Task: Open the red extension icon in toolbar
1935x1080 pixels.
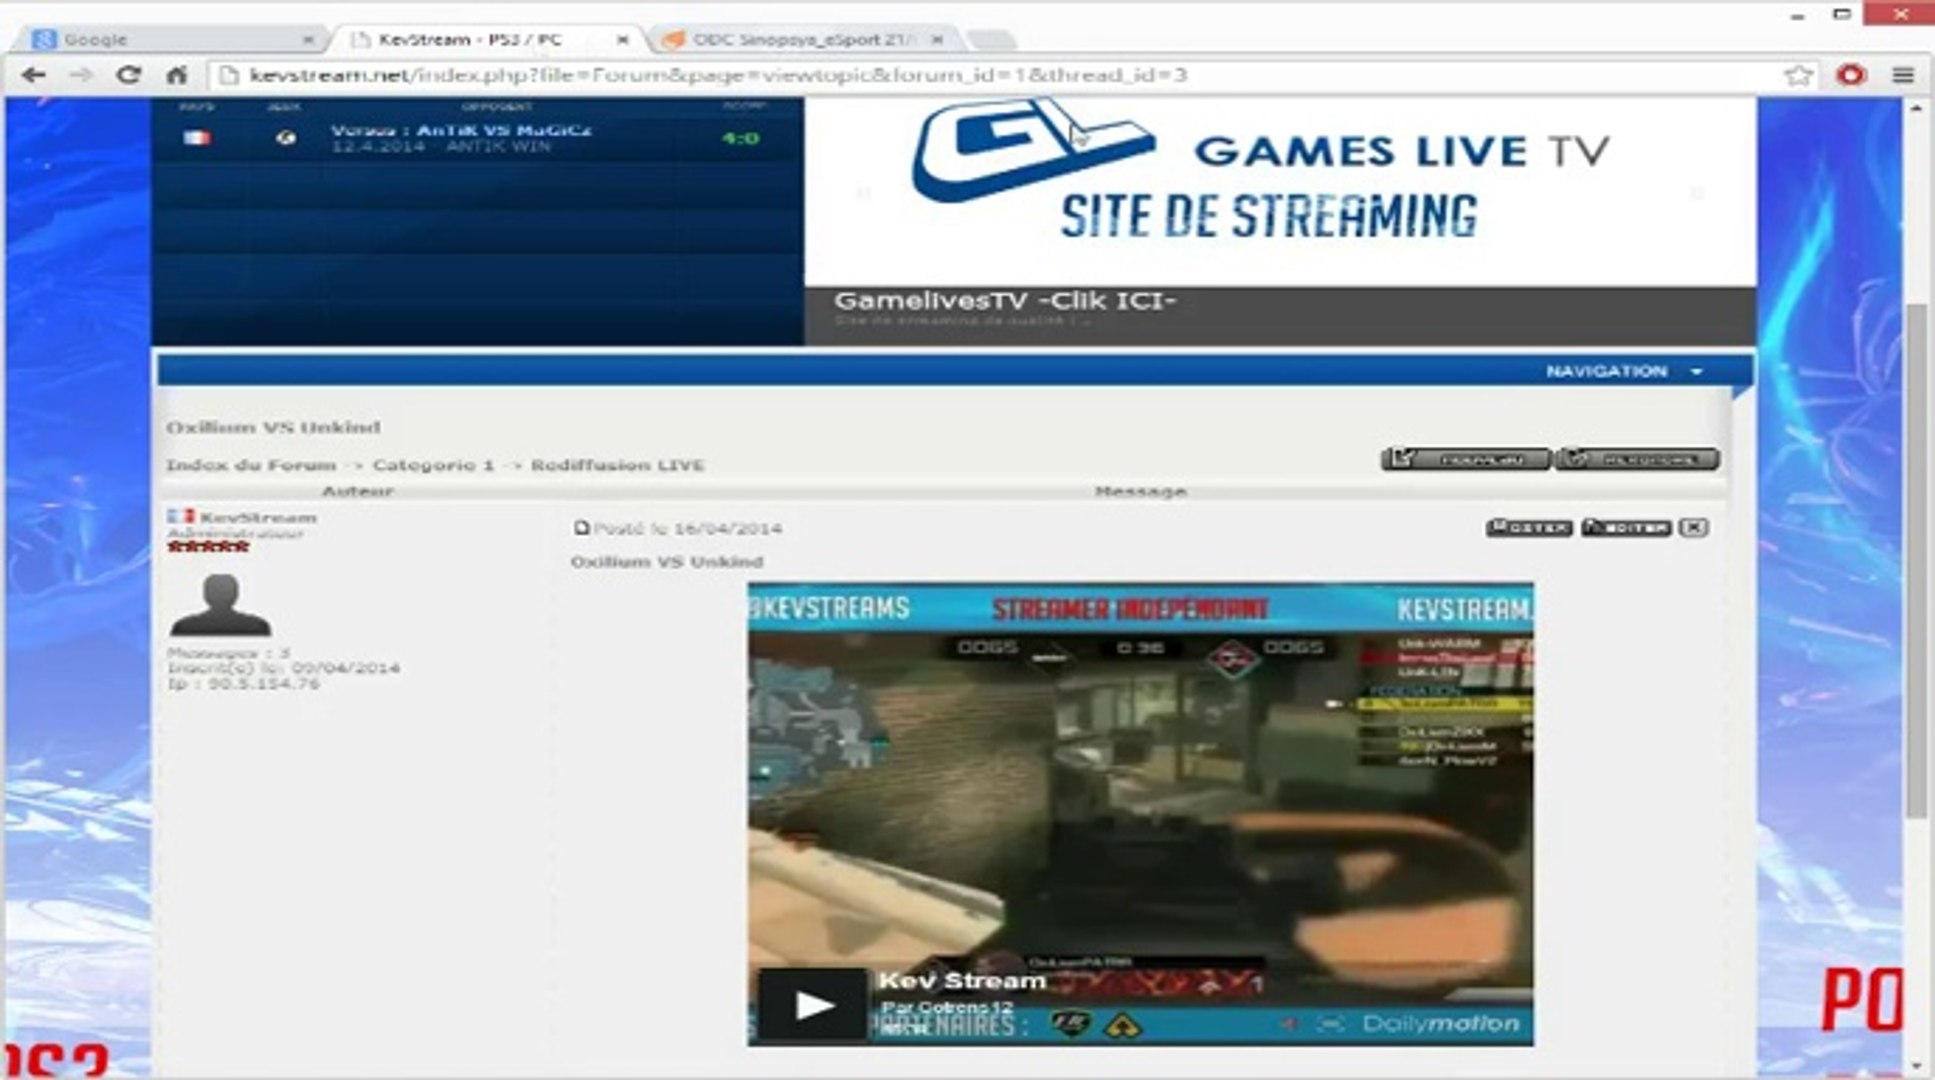Action: pyautogui.click(x=1851, y=75)
